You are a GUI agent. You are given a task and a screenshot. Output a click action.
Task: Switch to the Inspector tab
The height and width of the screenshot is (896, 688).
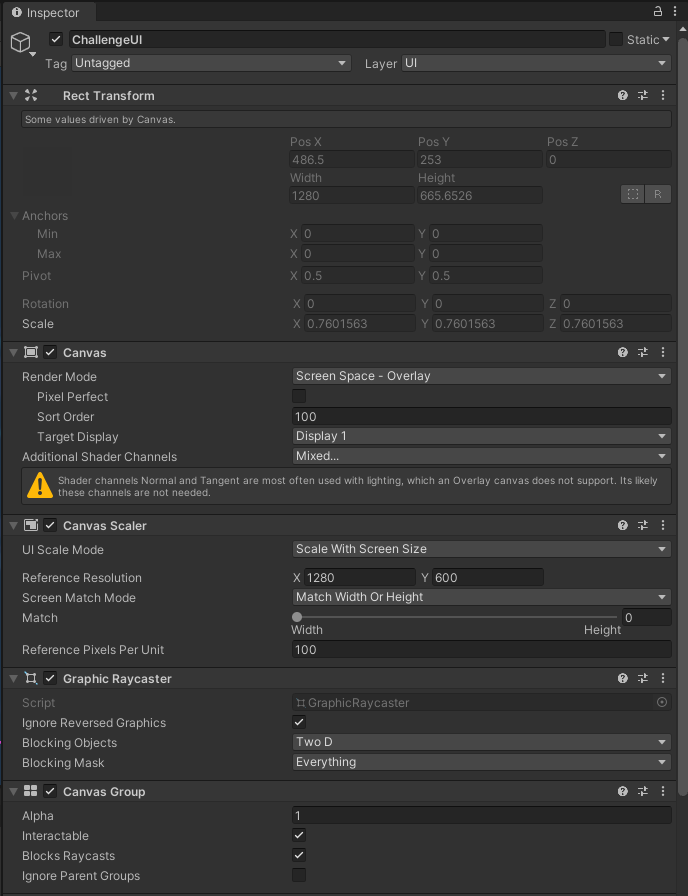click(48, 13)
